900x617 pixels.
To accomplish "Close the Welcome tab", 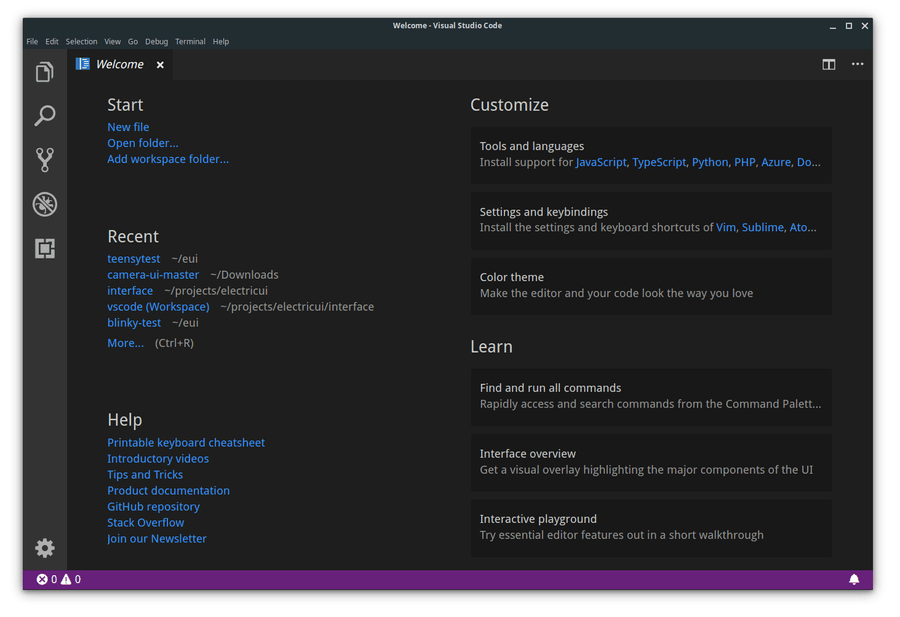I will point(160,63).
